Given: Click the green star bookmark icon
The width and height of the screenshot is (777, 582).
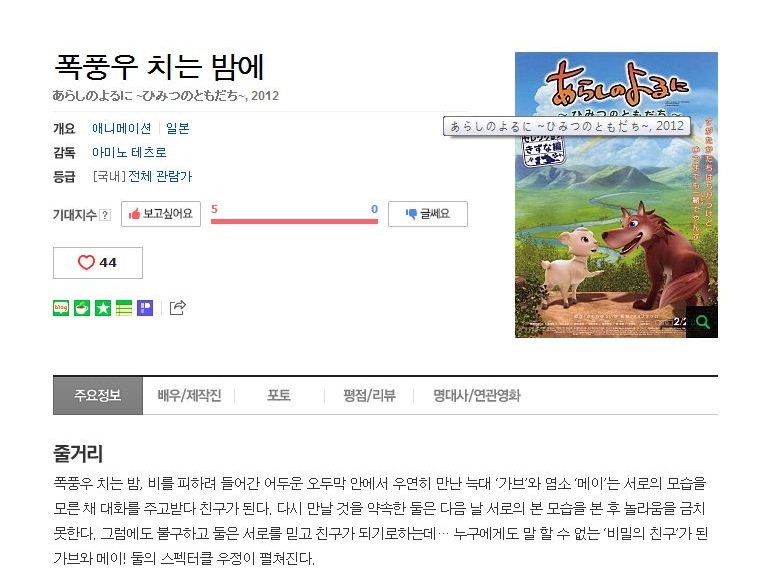Looking at the screenshot, I should 103,308.
